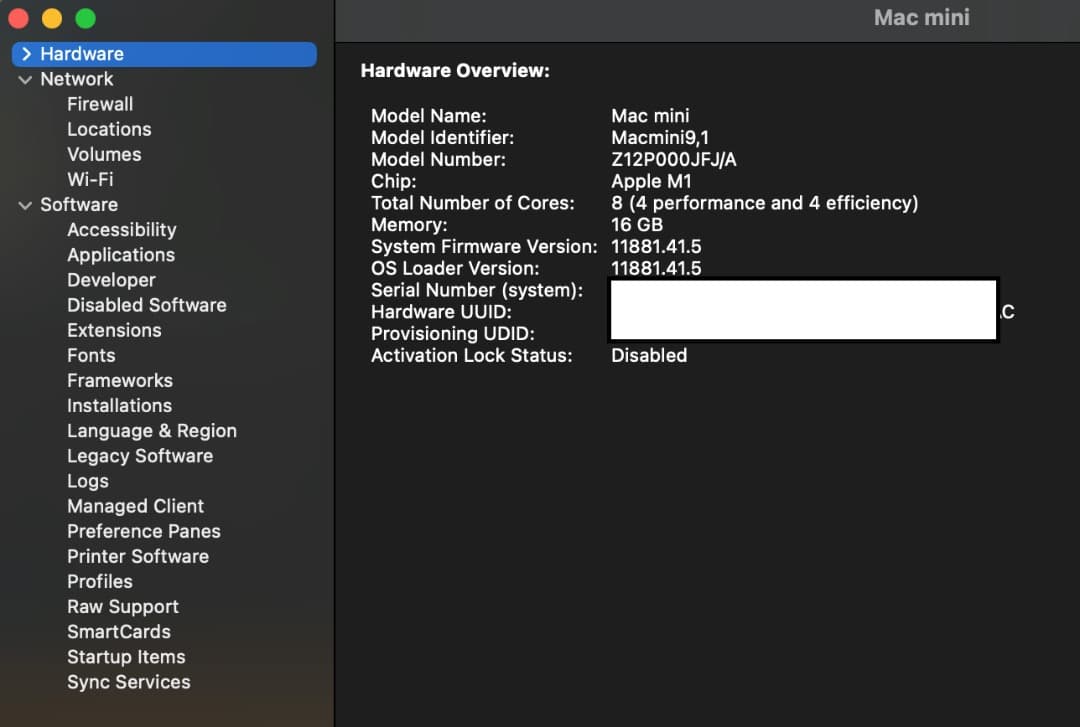Select Language & Region
Image resolution: width=1080 pixels, height=727 pixels.
click(152, 431)
